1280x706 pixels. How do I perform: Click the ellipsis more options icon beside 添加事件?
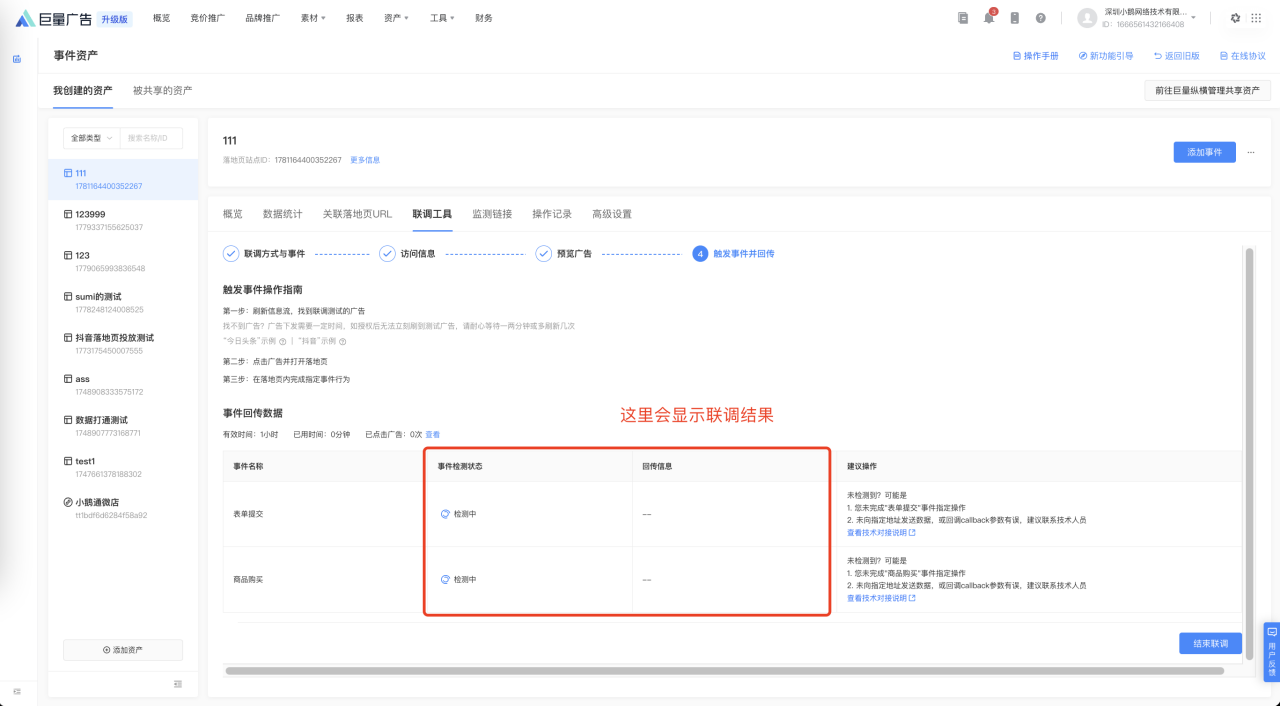pos(1250,152)
